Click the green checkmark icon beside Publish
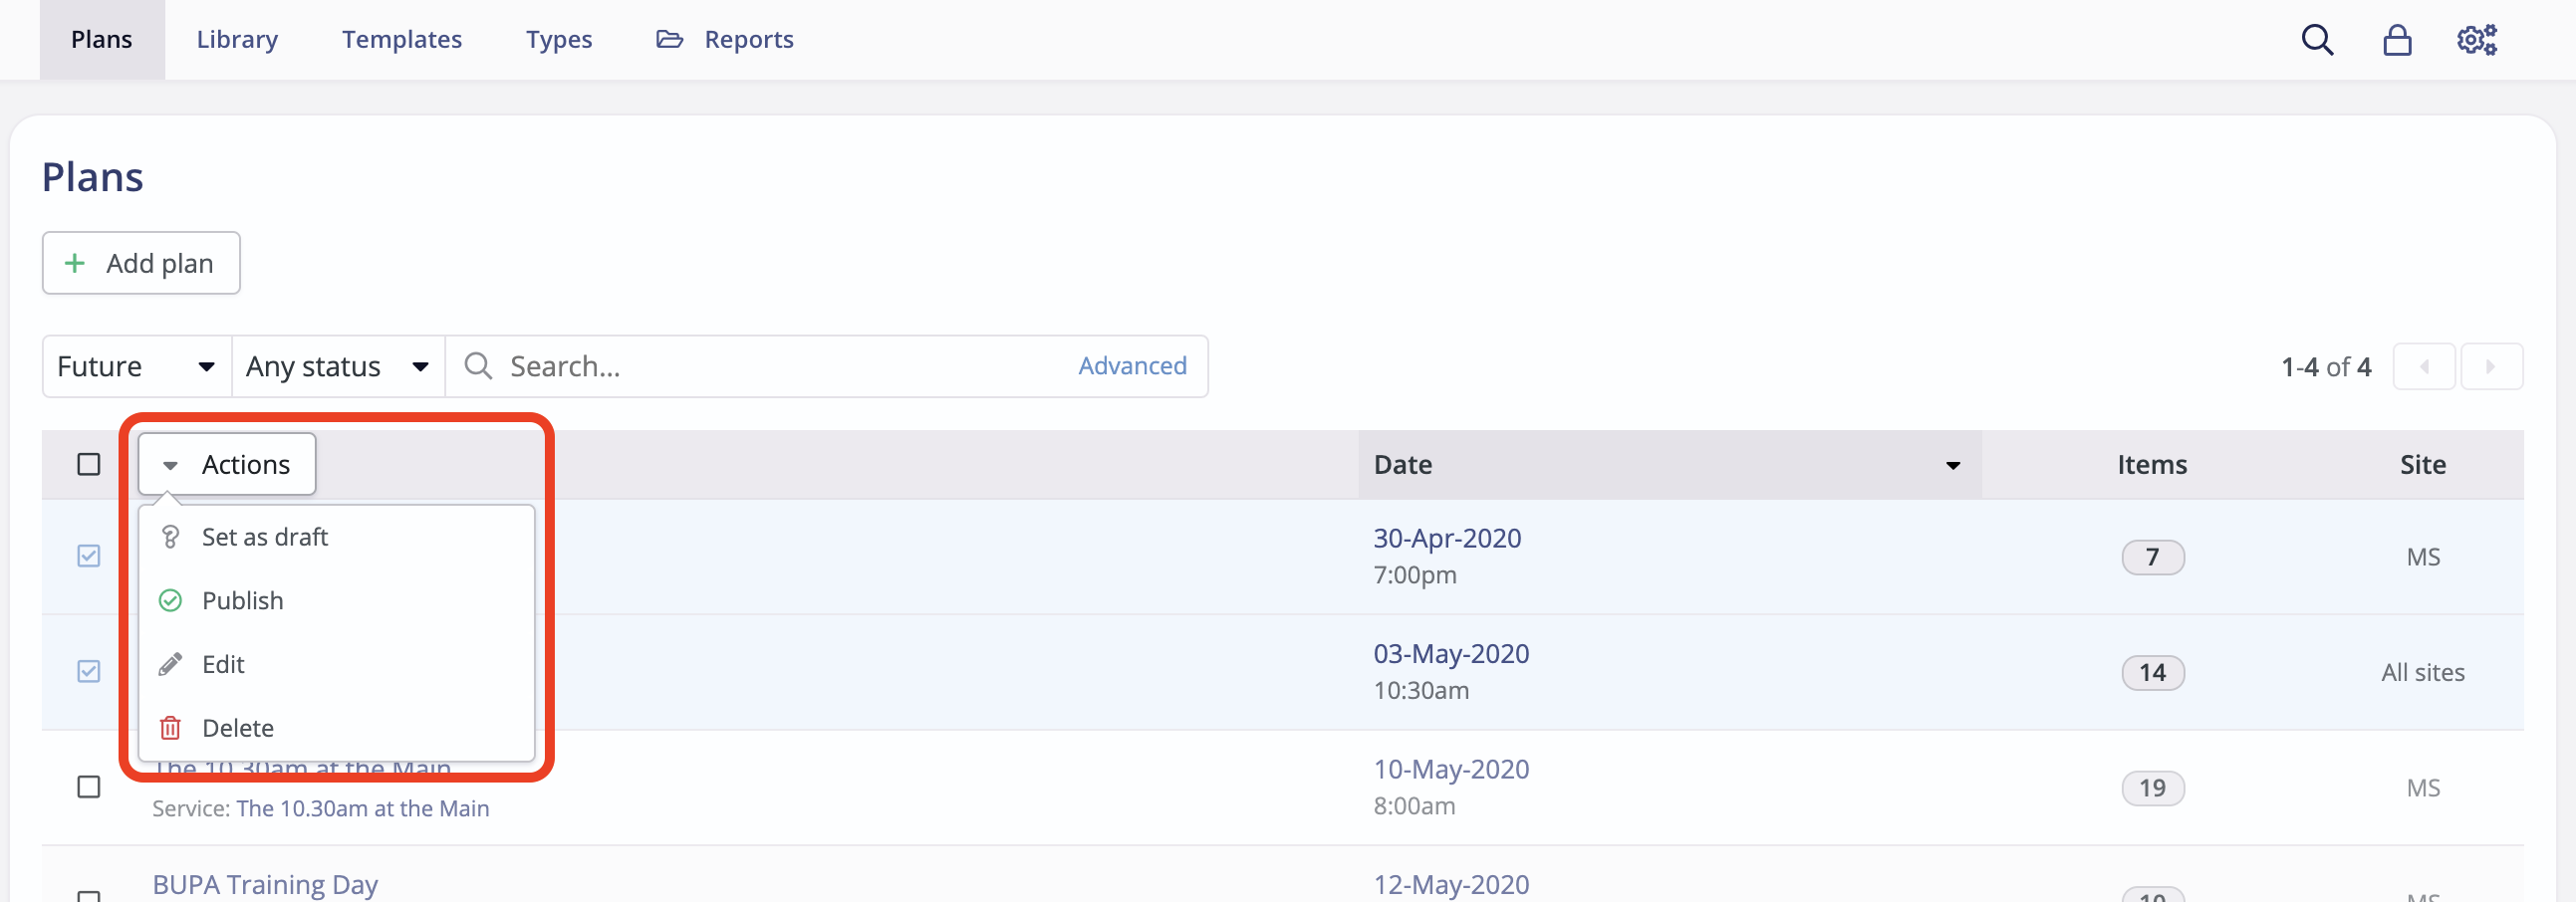This screenshot has width=2576, height=902. tap(170, 600)
